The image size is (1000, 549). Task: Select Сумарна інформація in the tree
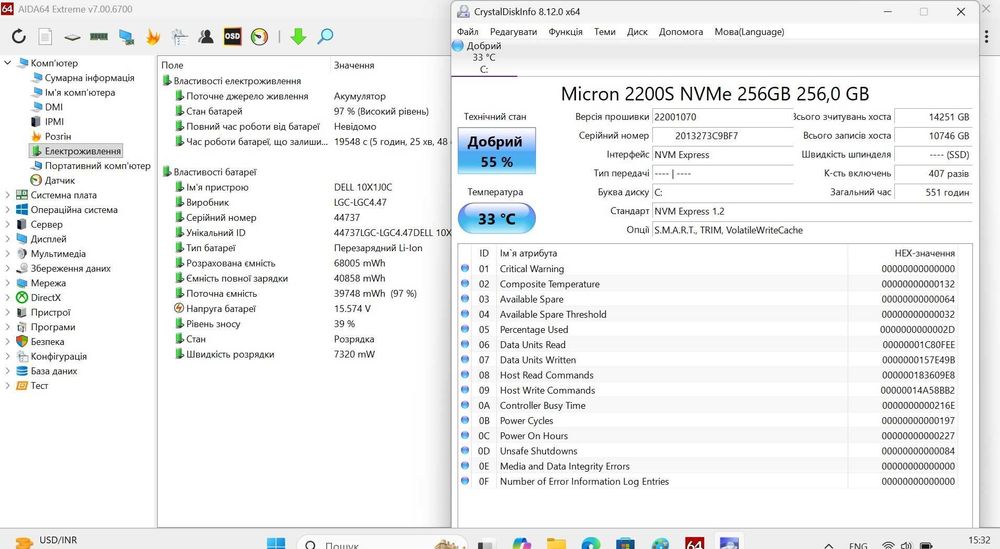coord(88,78)
